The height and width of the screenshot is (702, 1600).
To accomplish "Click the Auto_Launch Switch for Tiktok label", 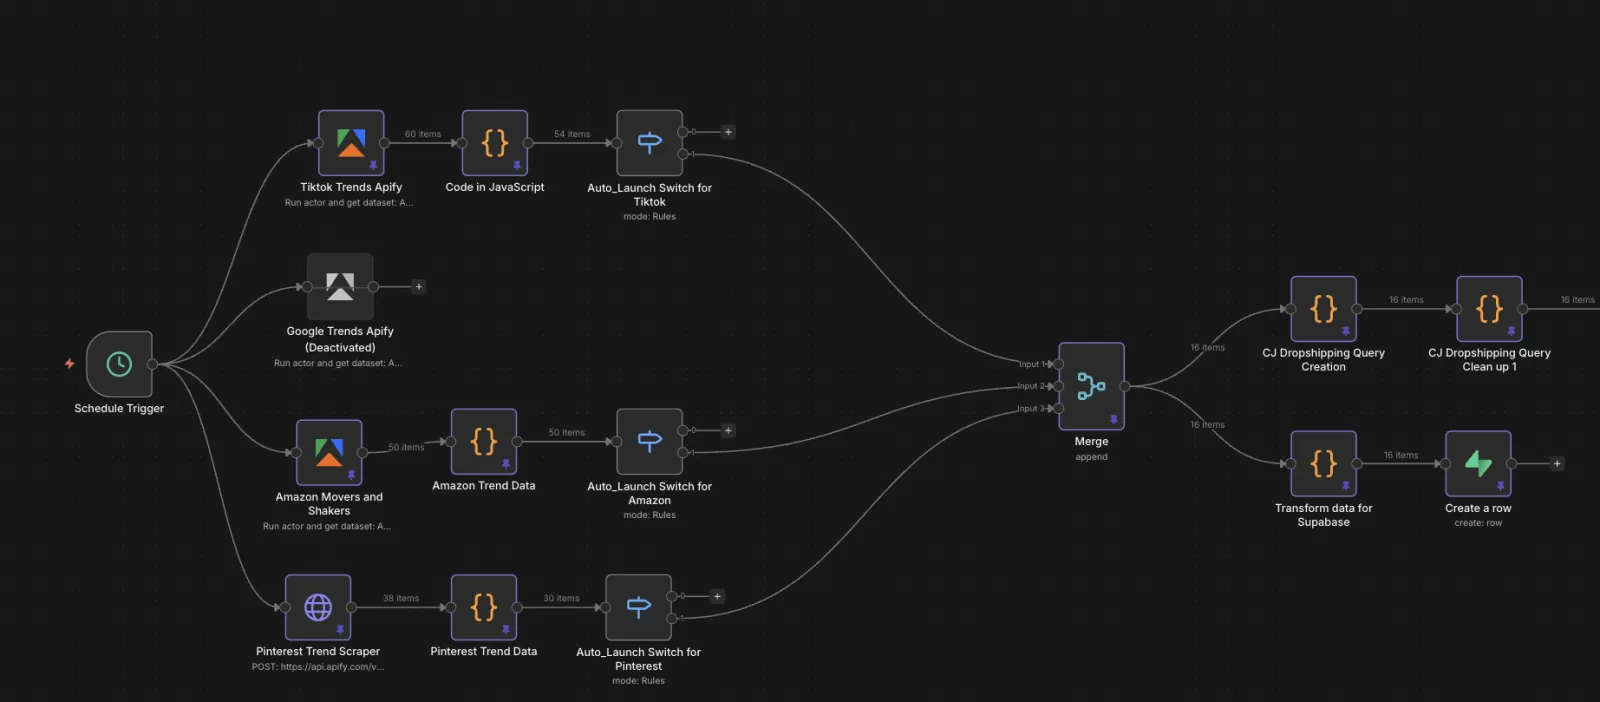I will click(x=650, y=195).
